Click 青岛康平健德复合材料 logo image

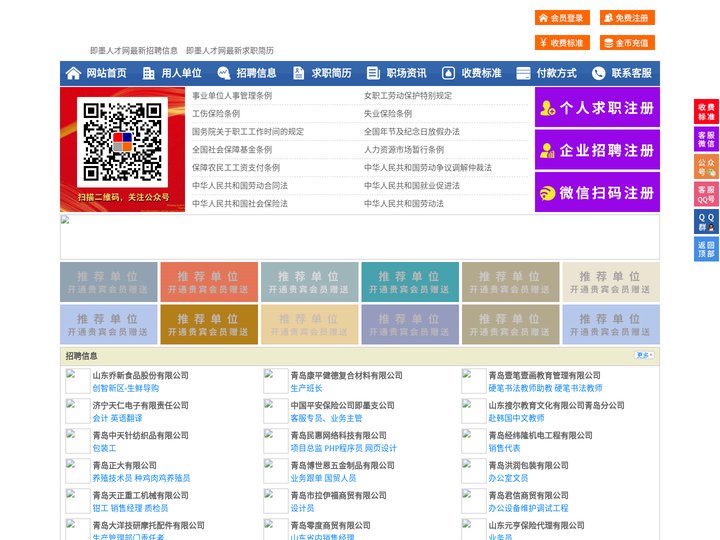[x=276, y=381]
